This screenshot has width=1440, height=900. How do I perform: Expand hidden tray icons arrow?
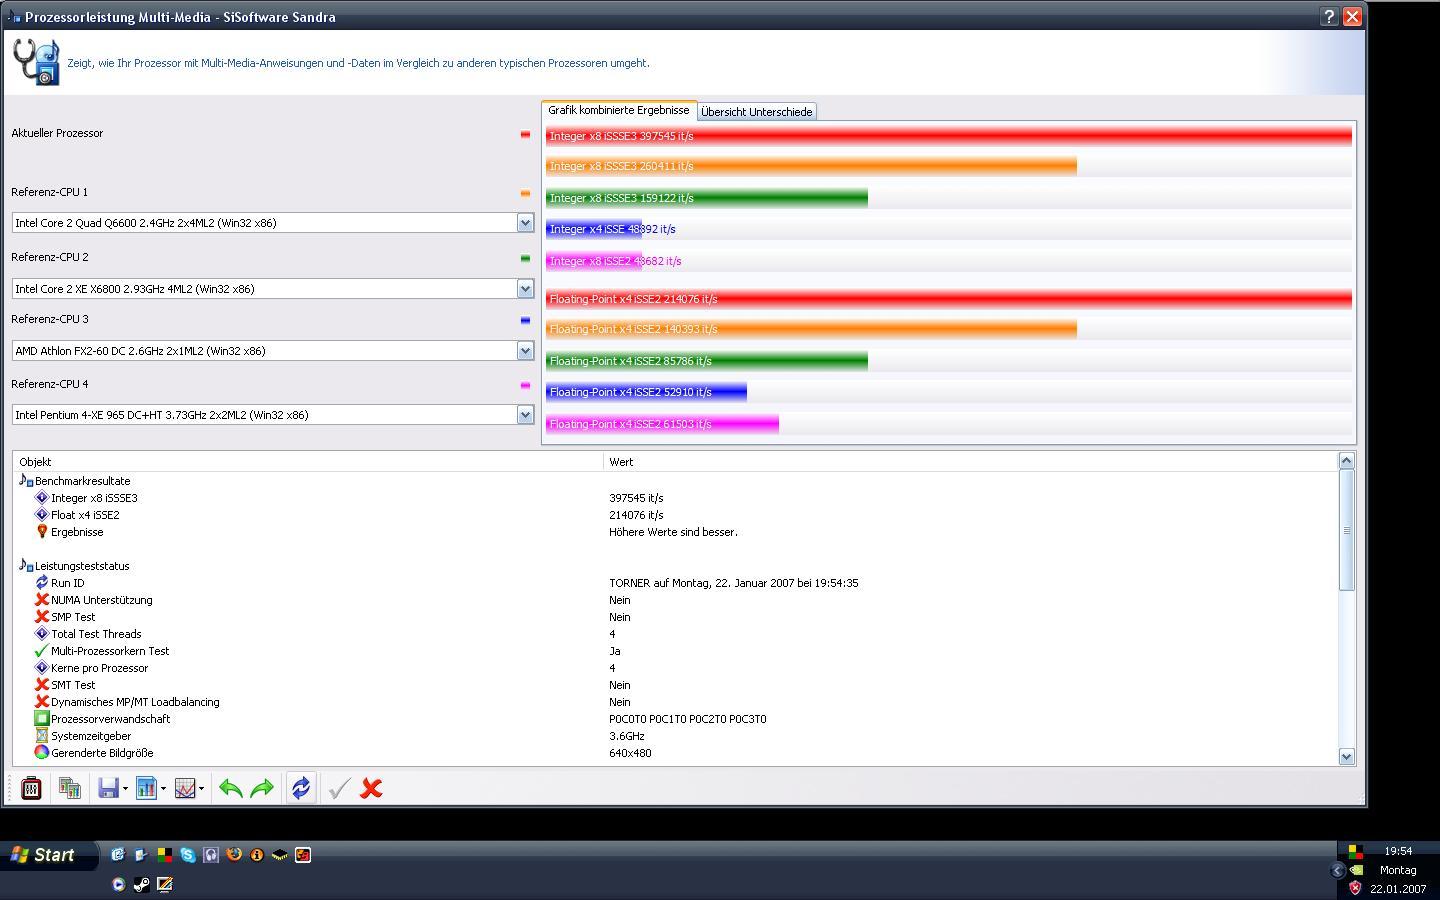(x=1337, y=870)
